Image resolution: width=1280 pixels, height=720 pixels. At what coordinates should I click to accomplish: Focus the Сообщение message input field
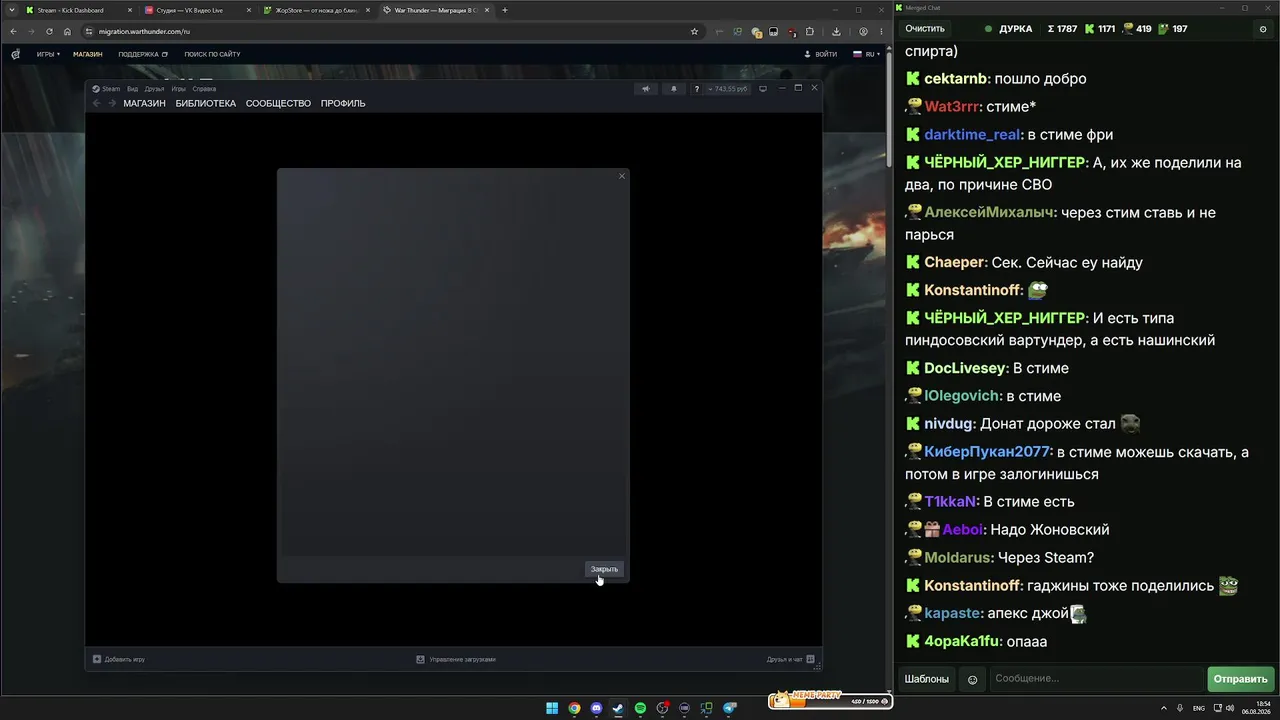[x=1096, y=679]
